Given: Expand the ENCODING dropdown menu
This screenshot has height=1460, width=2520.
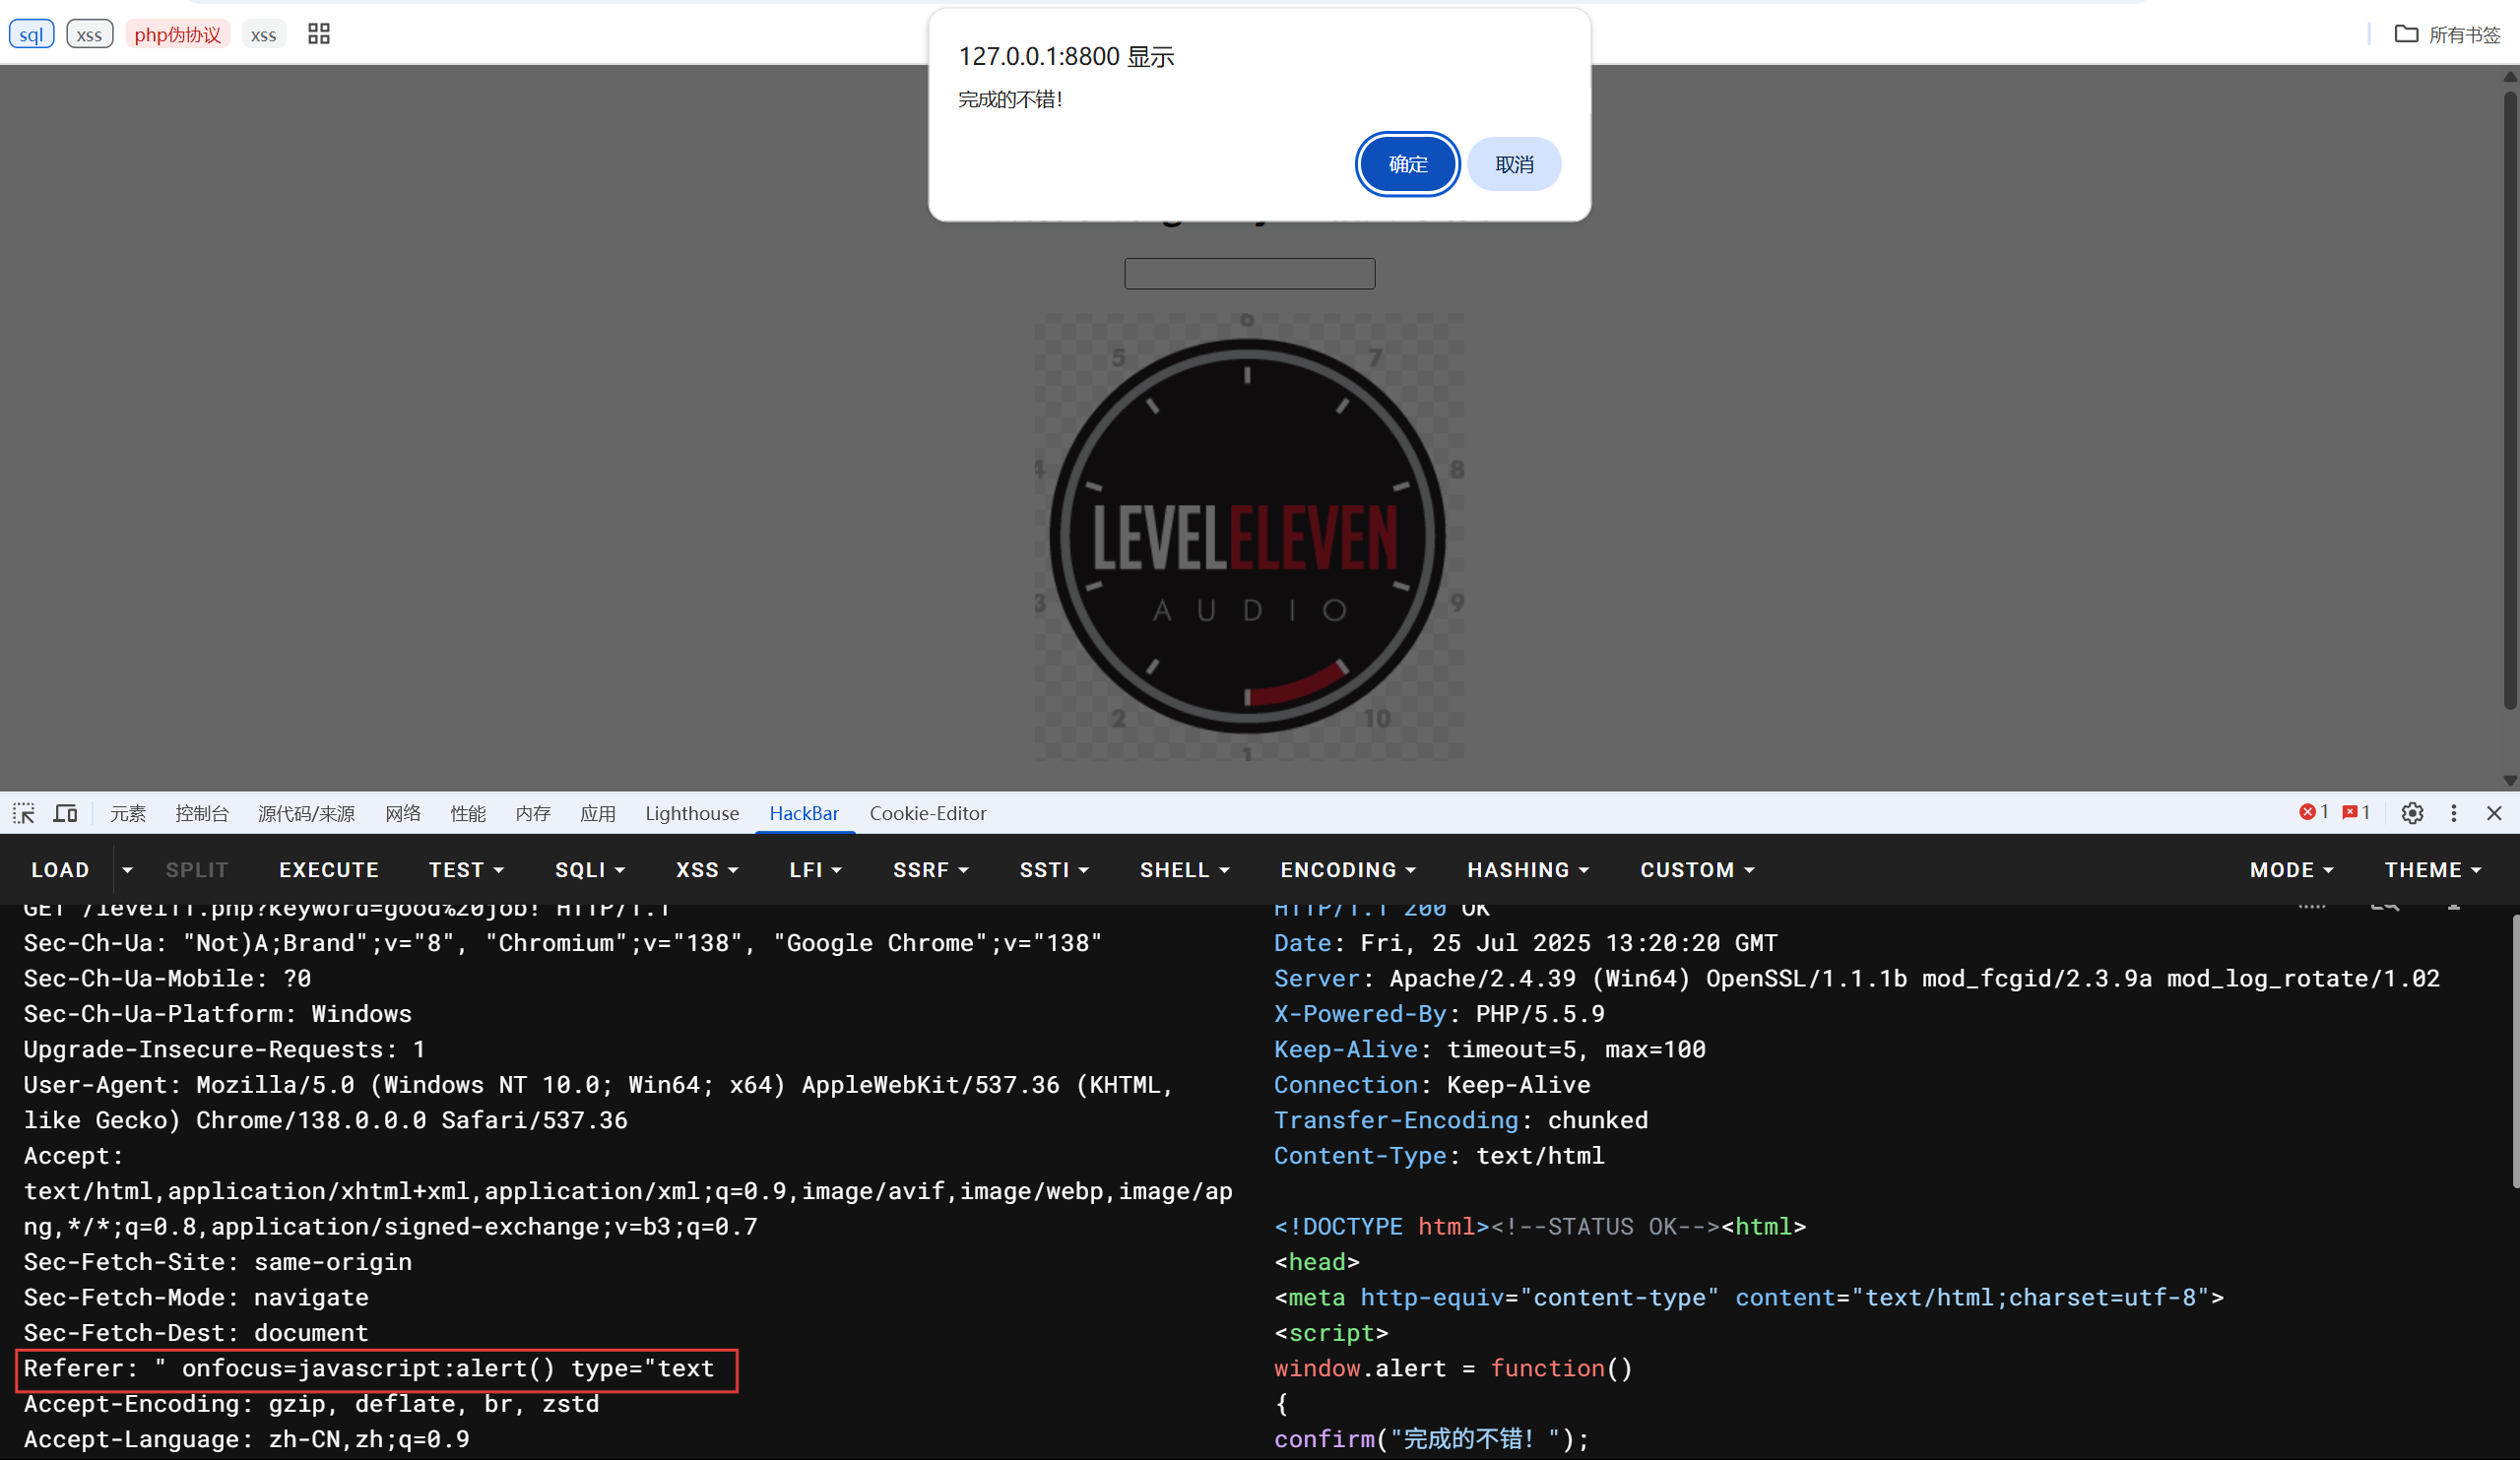Looking at the screenshot, I should click(1347, 870).
